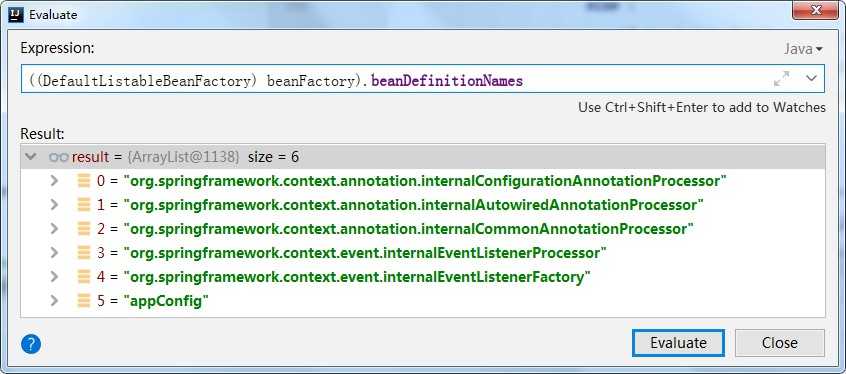846x374 pixels.
Task: Expand element 0 internalConfigurationAnnotationProcessor
Action: click(54, 181)
